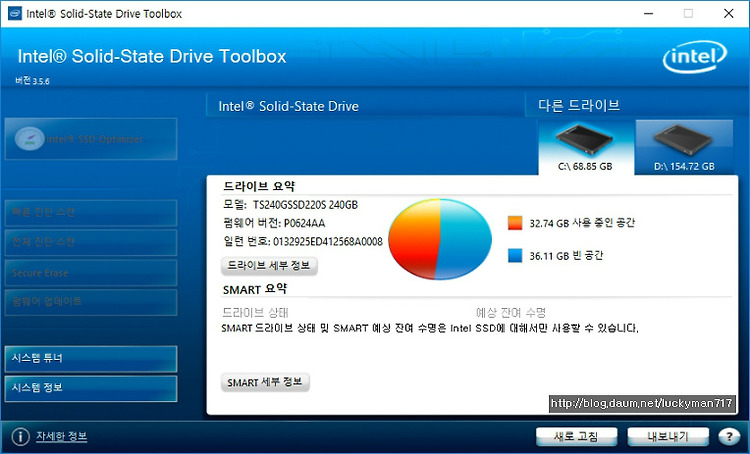This screenshot has height=454, width=750.
Task: Select the C:\ 68.85 GB drive icon
Action: (x=585, y=147)
